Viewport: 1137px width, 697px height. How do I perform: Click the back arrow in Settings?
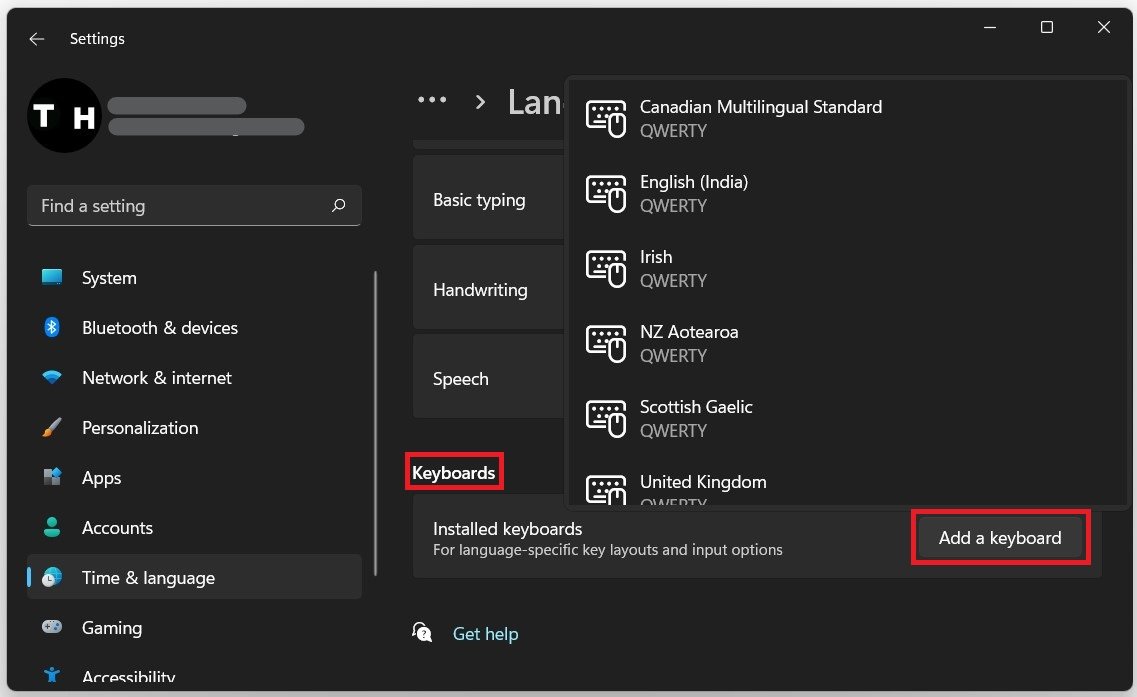click(x=37, y=39)
